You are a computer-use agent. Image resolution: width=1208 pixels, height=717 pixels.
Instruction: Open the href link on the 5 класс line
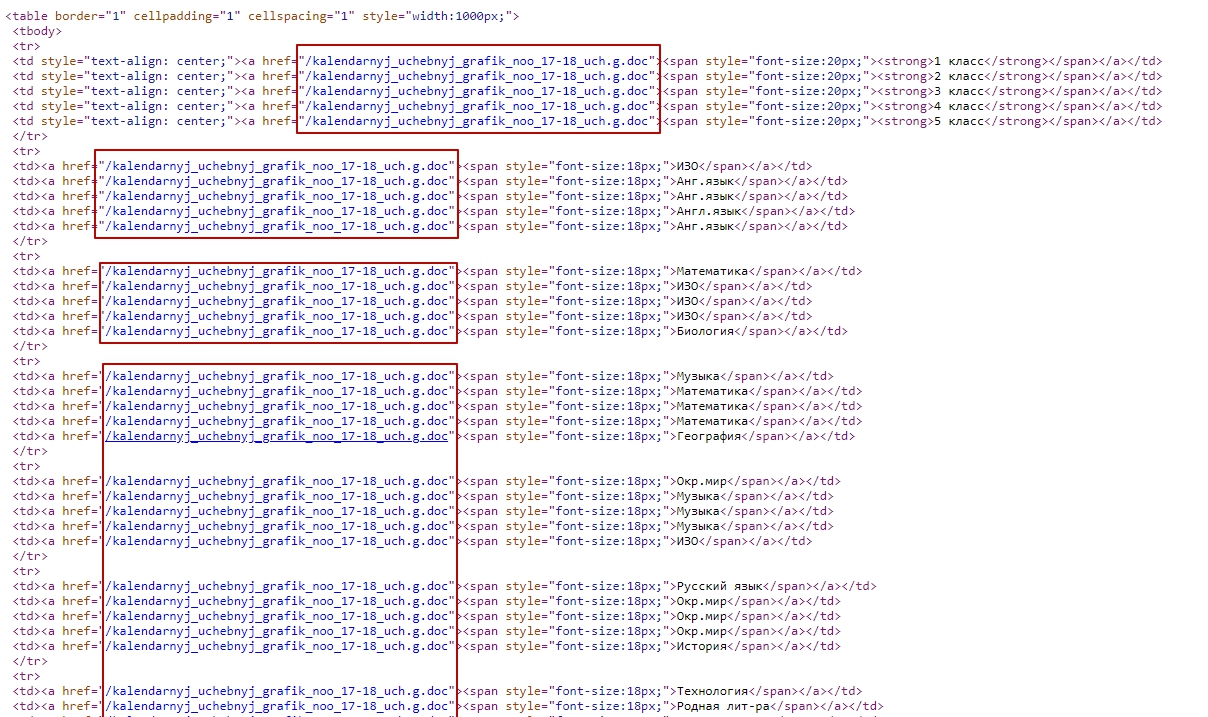pos(479,121)
